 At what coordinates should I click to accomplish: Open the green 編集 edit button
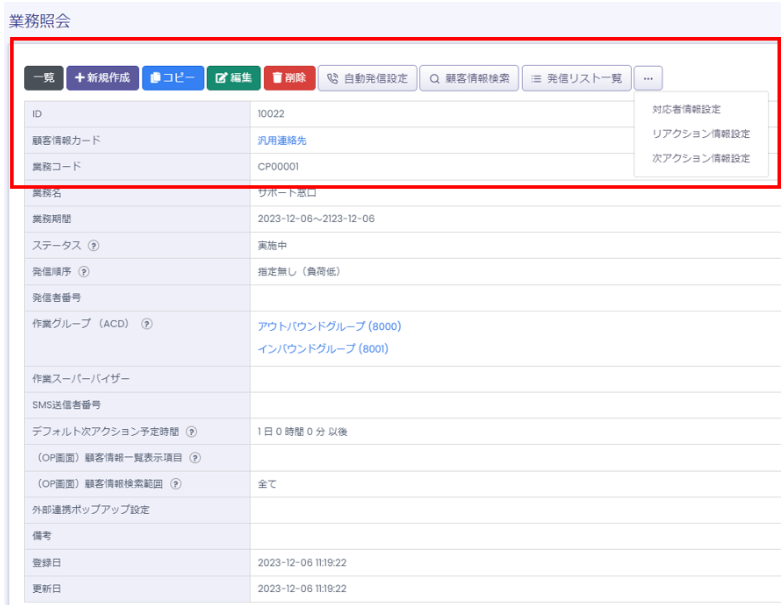point(233,78)
